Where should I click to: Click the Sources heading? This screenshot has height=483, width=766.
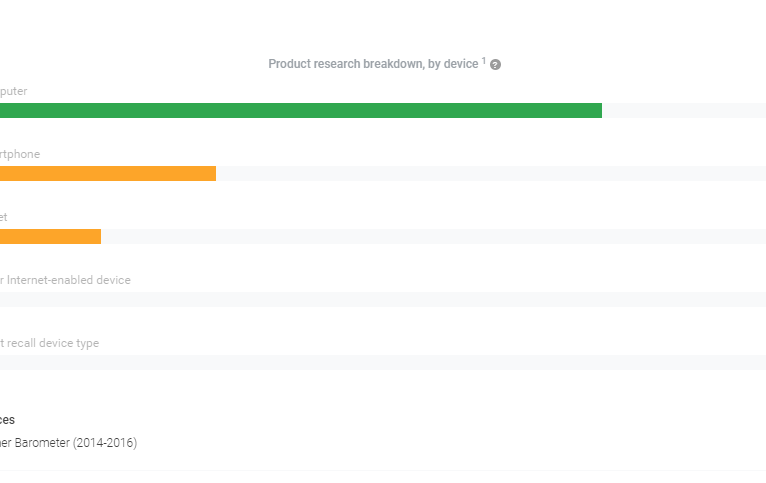8,420
